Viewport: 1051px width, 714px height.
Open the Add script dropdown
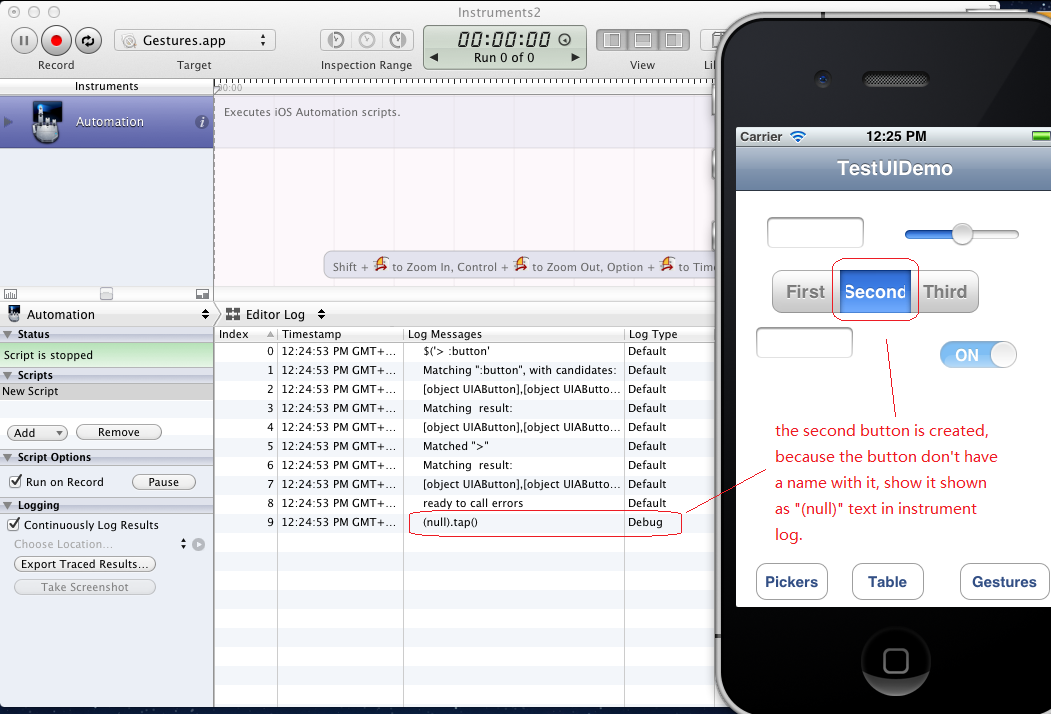(38, 433)
